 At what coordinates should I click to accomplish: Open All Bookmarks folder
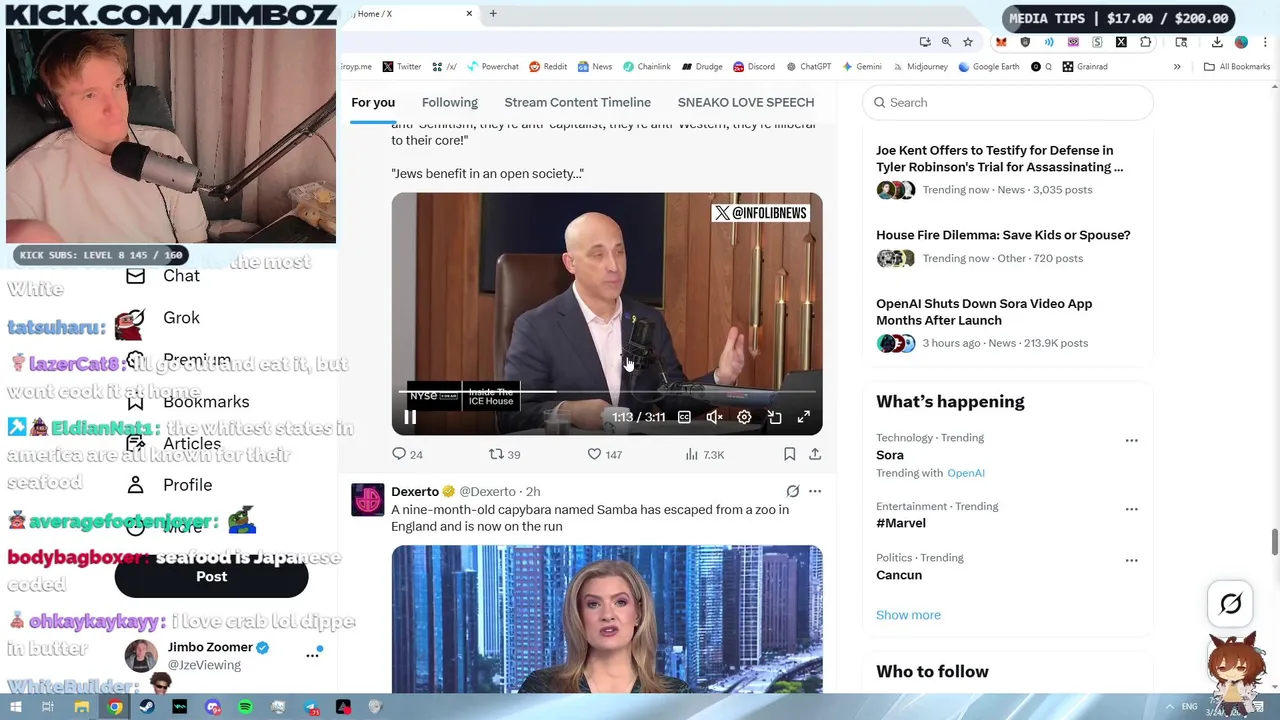point(1237,67)
